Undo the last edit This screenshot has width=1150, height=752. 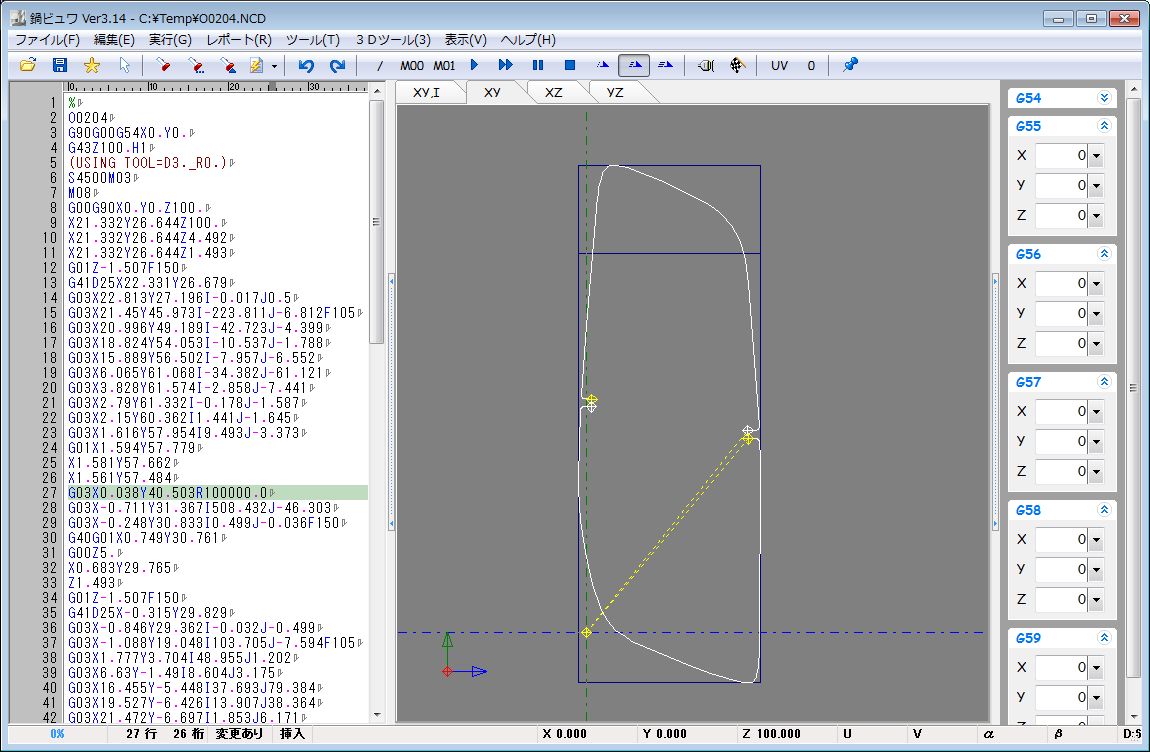306,65
